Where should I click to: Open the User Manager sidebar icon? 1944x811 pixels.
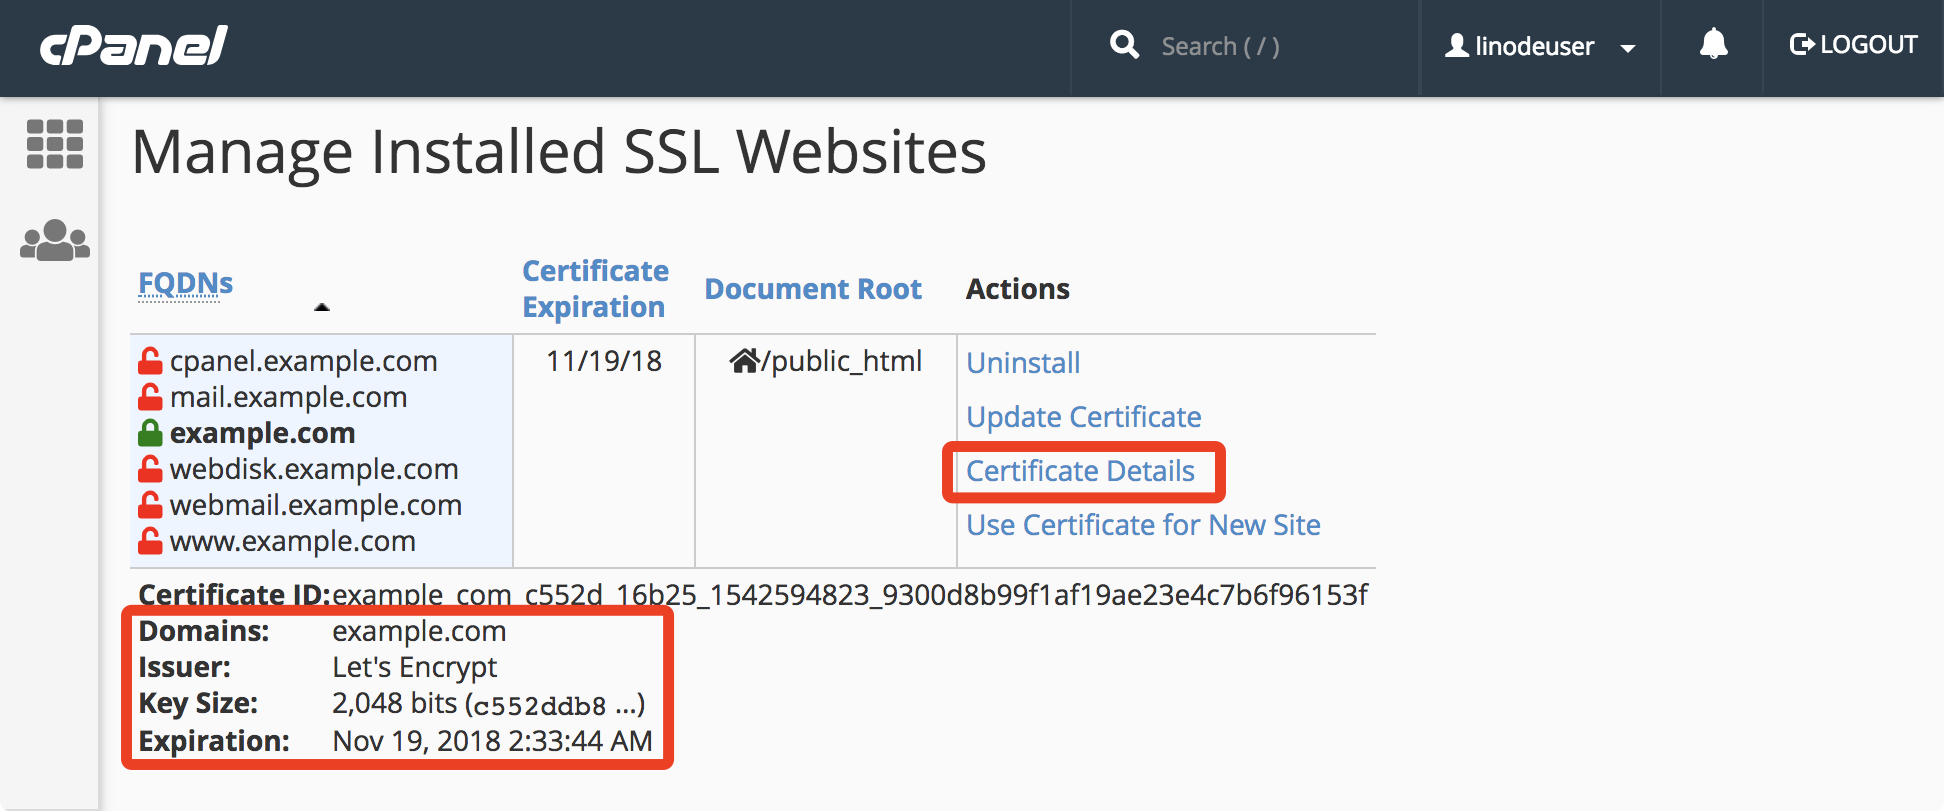[55, 241]
